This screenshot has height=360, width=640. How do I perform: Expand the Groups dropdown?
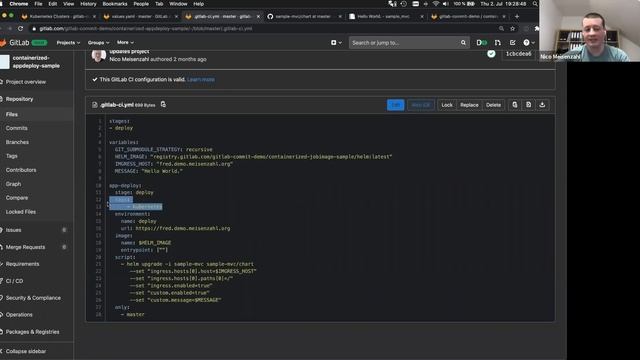point(98,42)
